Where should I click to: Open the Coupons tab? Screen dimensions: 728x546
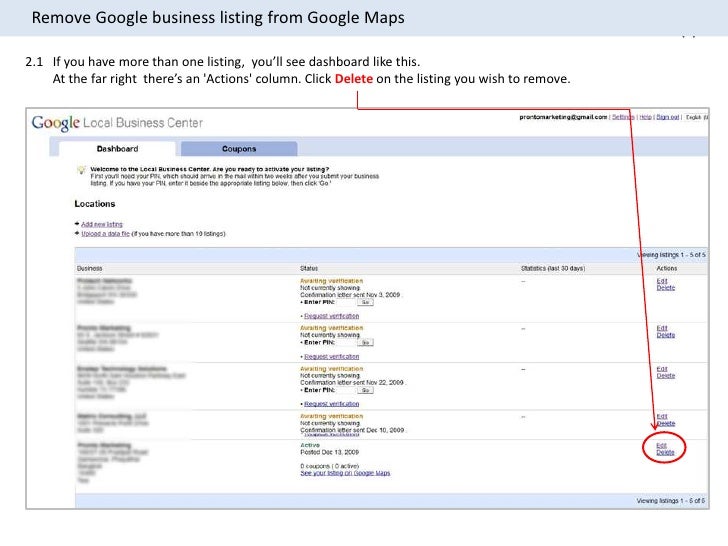pos(239,149)
